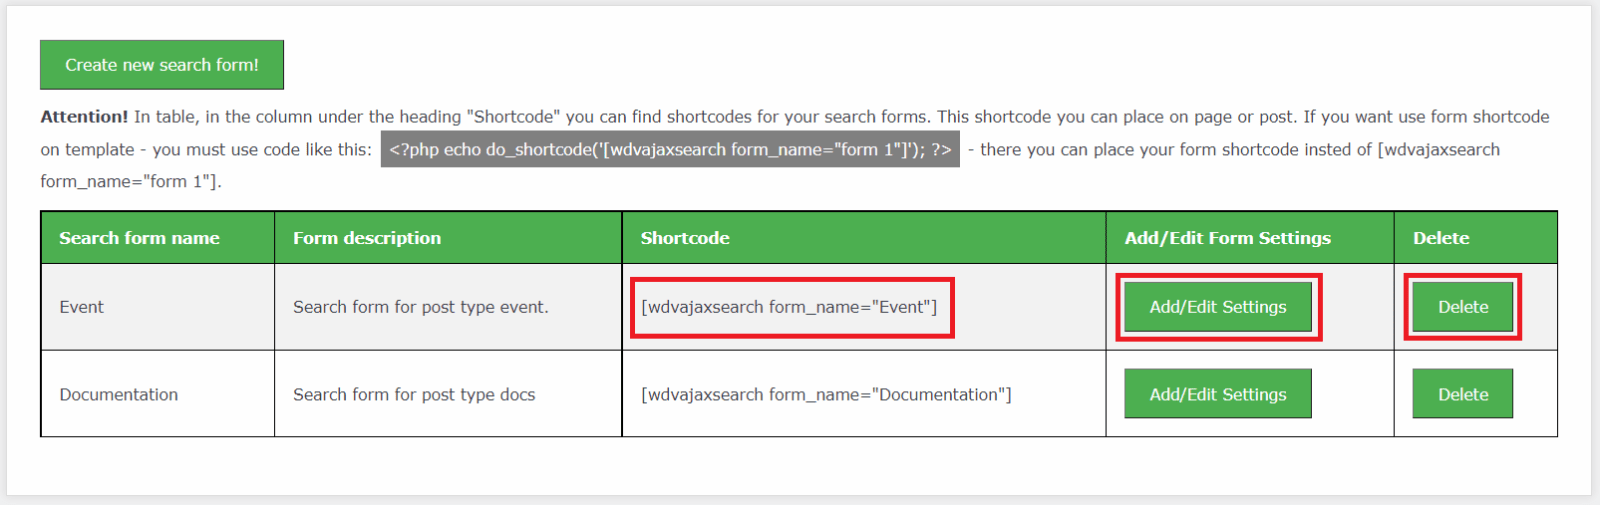This screenshot has height=505, width=1600.
Task: Delete the Event search form
Action: [1462, 307]
